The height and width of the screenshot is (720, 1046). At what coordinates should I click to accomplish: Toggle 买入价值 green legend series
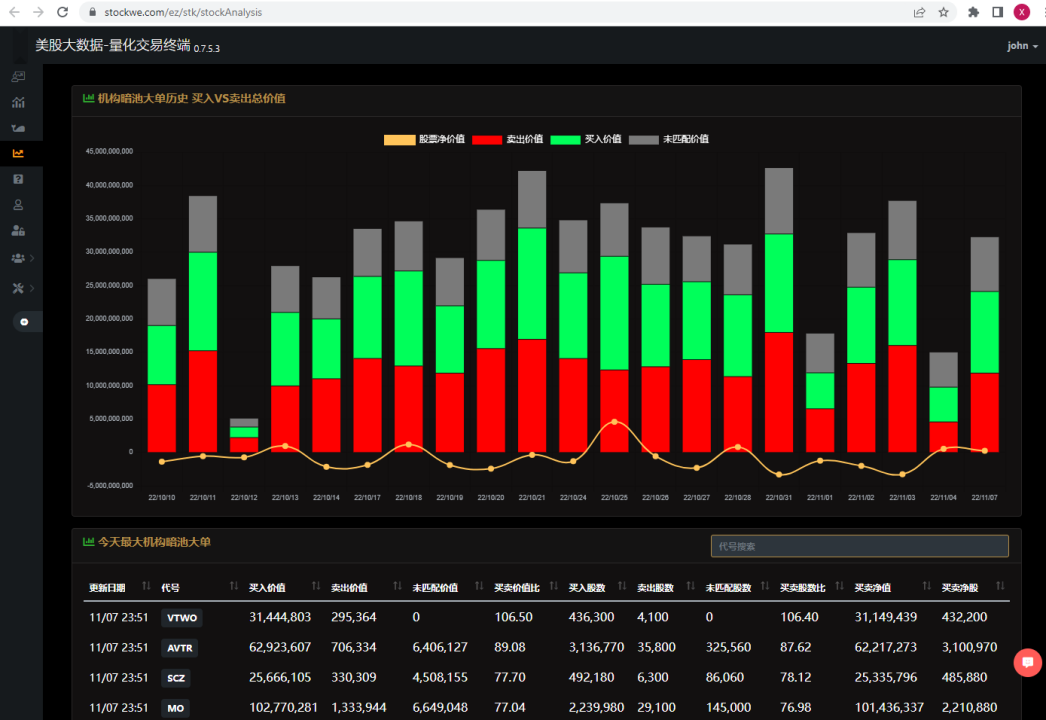coord(586,139)
